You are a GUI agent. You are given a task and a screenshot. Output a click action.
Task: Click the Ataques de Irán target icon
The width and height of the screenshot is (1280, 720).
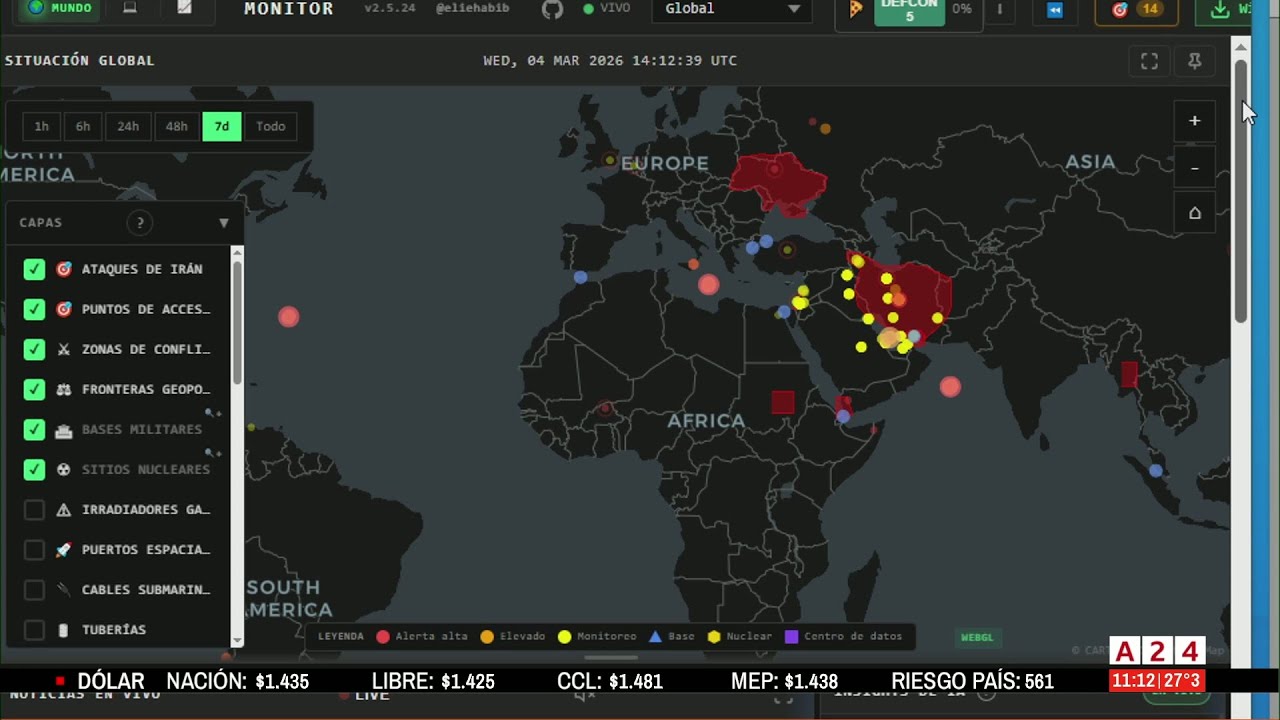coord(64,269)
